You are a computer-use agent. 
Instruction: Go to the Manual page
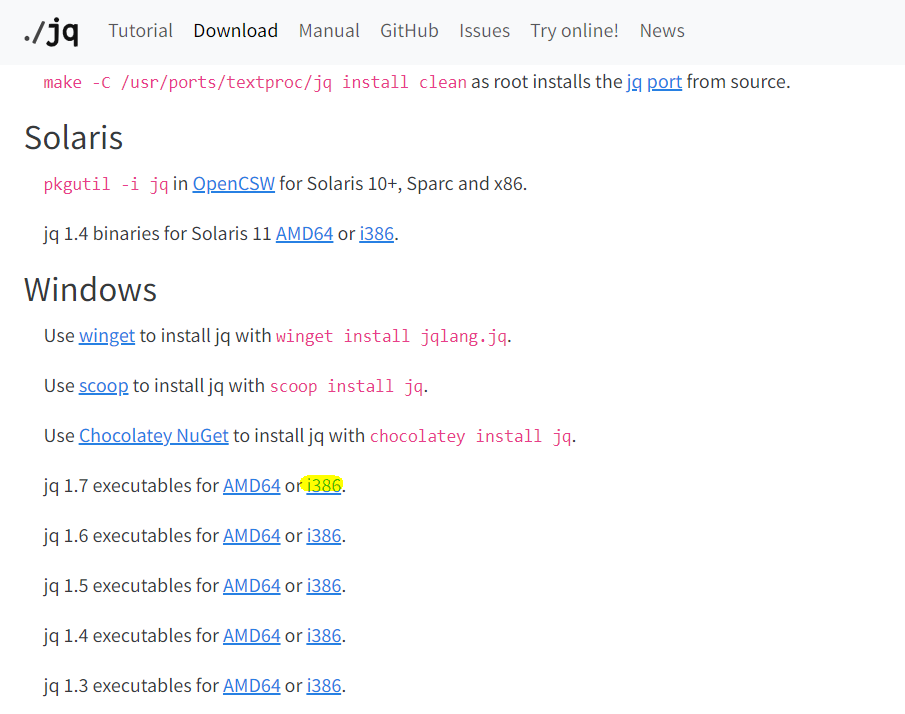click(329, 31)
